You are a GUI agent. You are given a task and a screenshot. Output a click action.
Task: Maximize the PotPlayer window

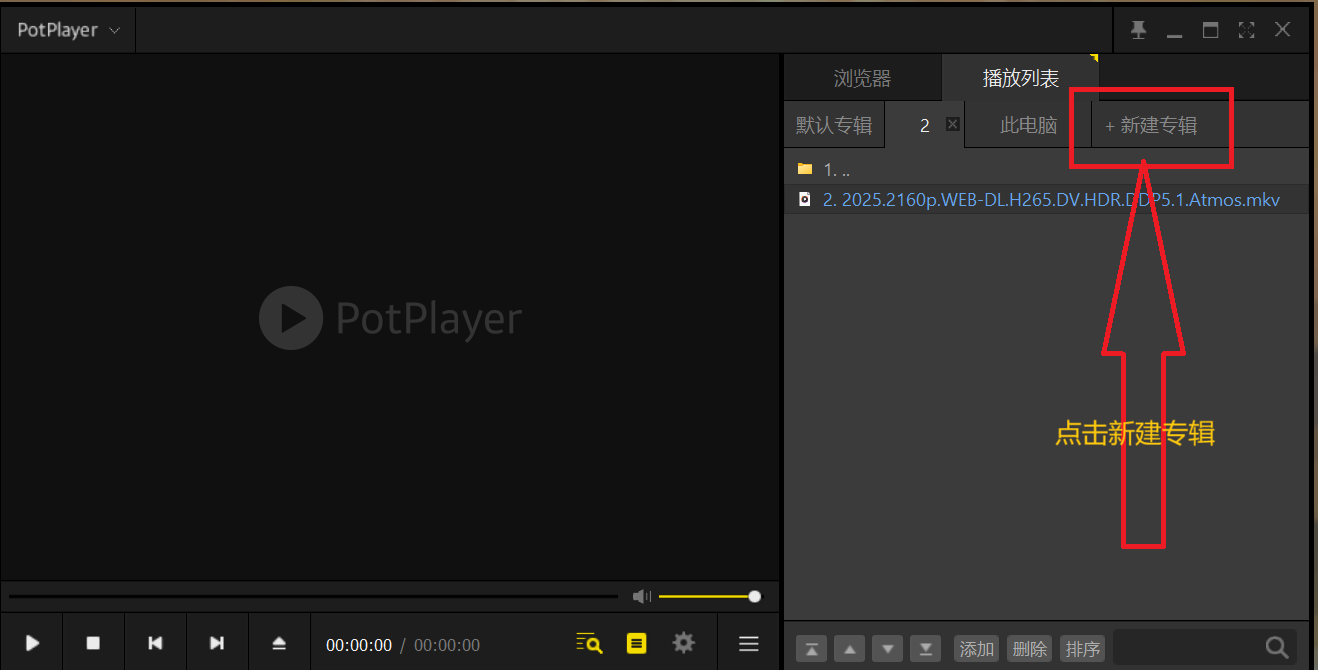(x=1210, y=30)
